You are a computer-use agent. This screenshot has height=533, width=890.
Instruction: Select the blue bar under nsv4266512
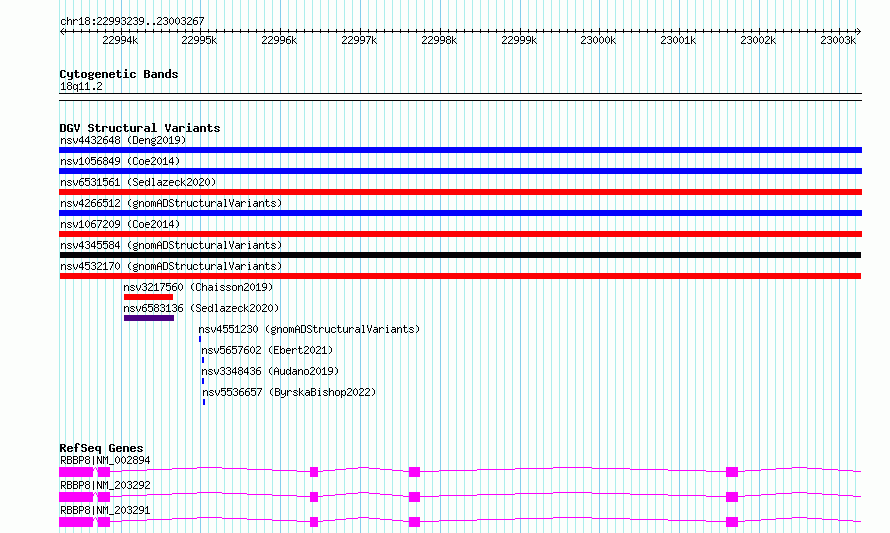[460, 213]
